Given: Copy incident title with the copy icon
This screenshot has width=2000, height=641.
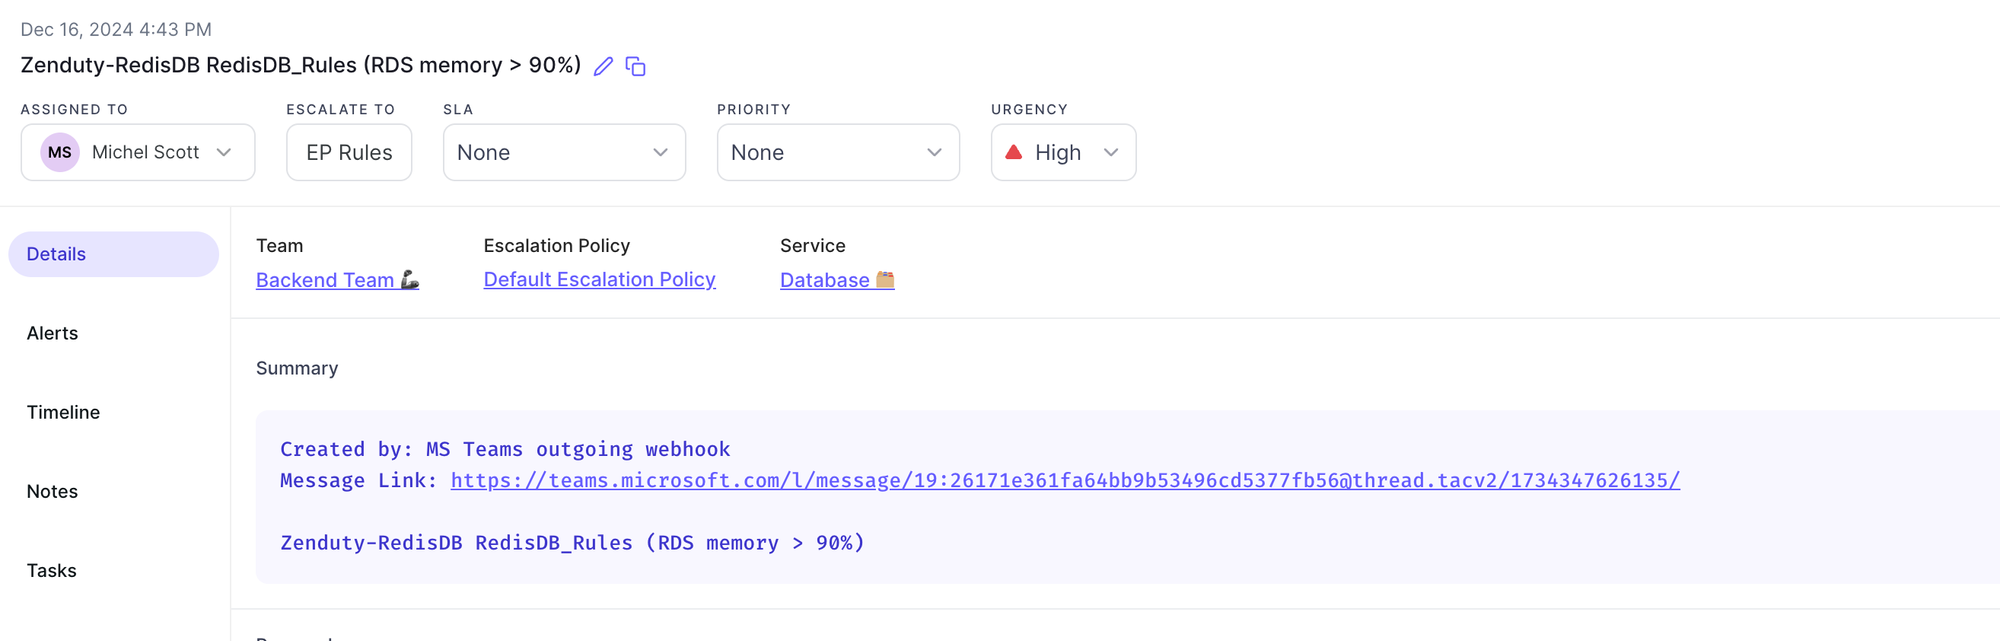Looking at the screenshot, I should pyautogui.click(x=635, y=66).
